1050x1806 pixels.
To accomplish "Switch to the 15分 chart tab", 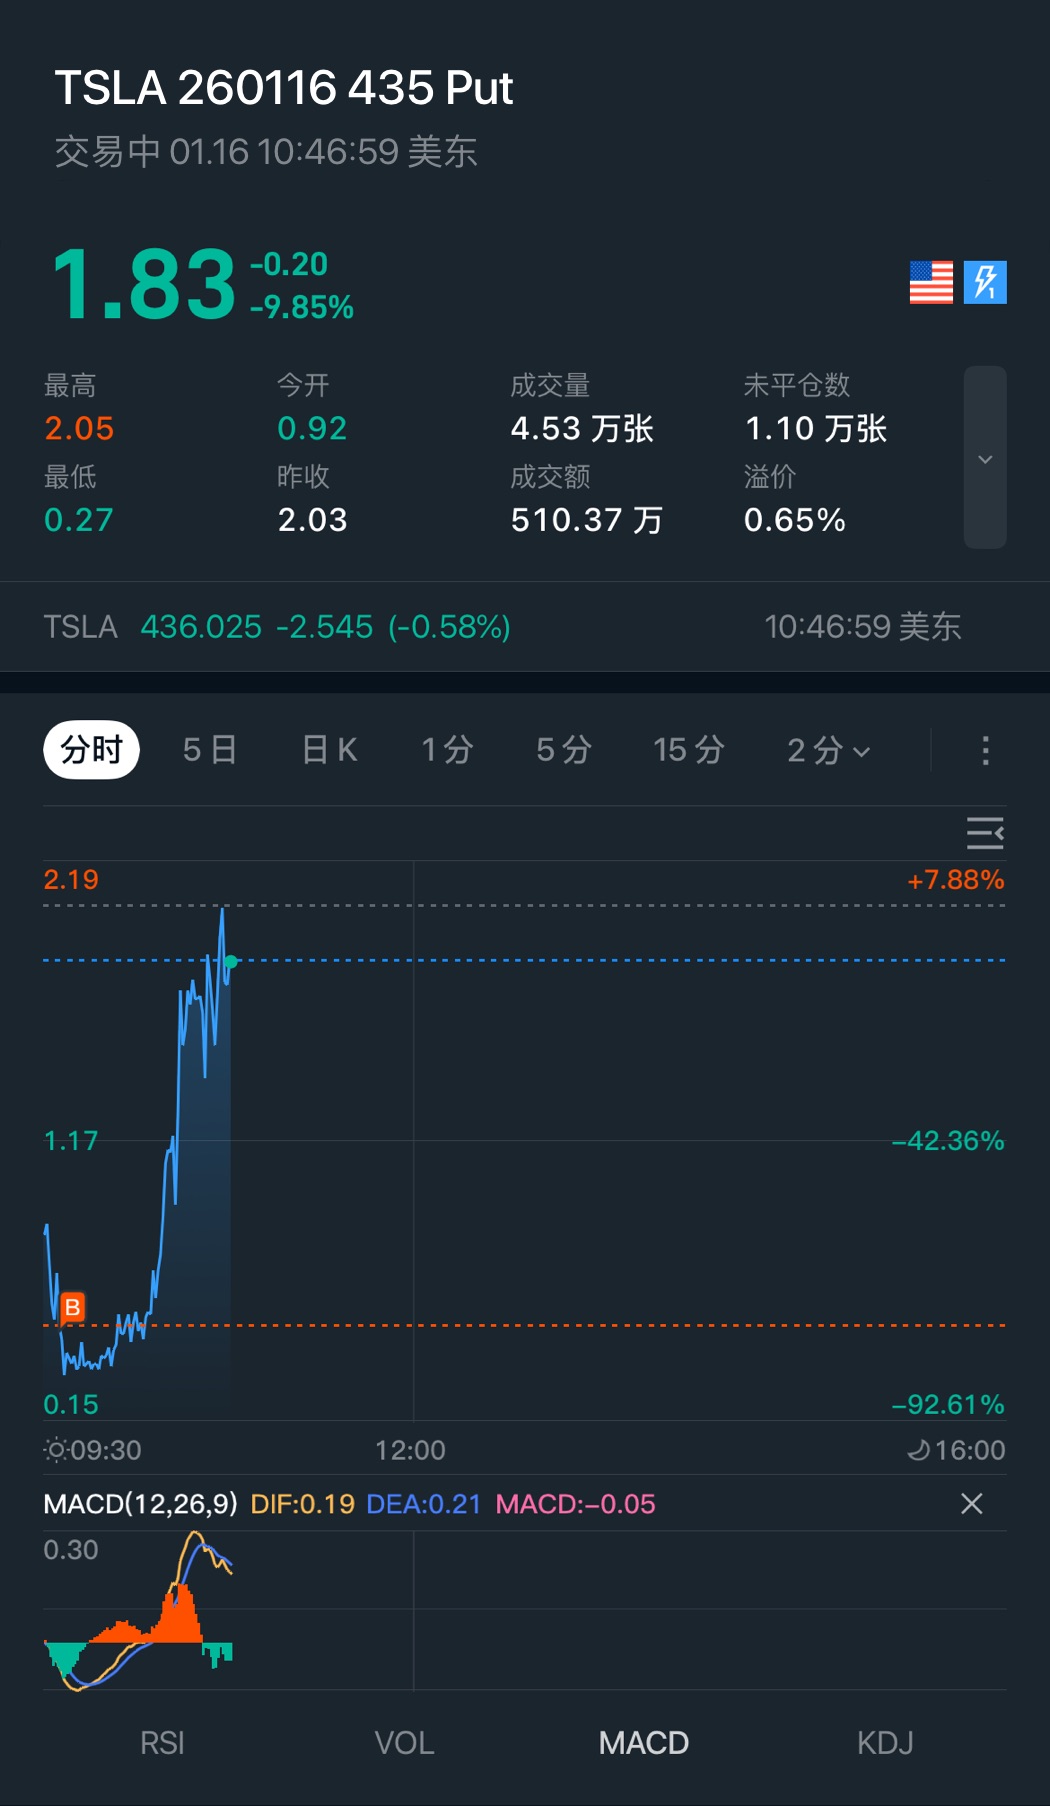I will 688,749.
